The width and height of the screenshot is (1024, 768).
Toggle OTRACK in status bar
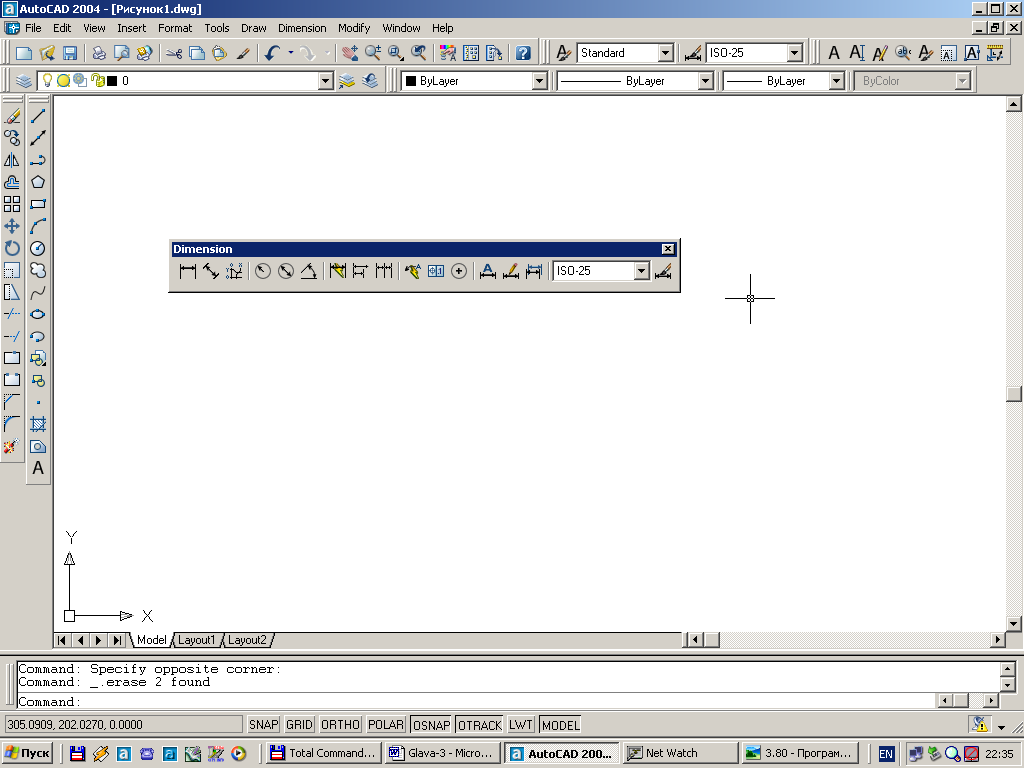(x=480, y=725)
